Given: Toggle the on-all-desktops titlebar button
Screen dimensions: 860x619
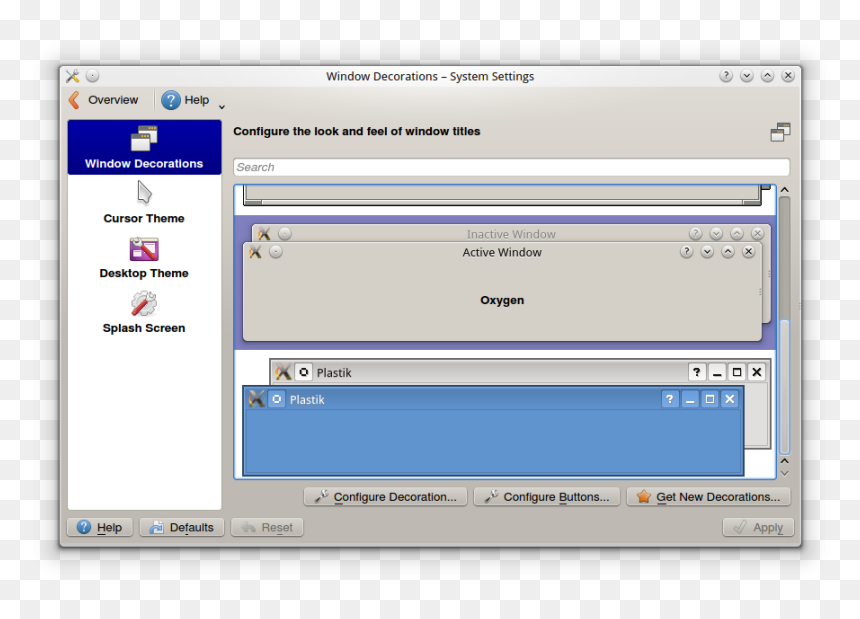Looking at the screenshot, I should click(x=92, y=76).
